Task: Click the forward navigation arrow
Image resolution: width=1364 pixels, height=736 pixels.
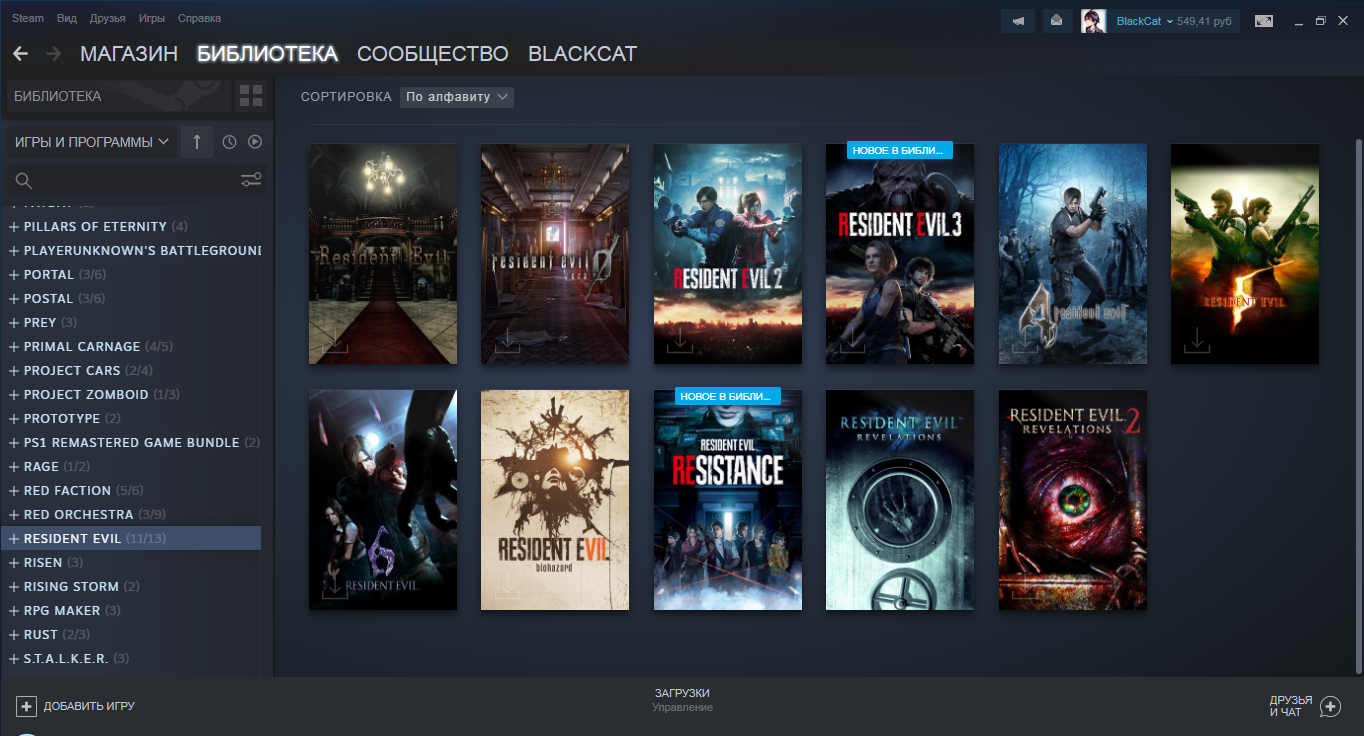Action: tap(54, 54)
